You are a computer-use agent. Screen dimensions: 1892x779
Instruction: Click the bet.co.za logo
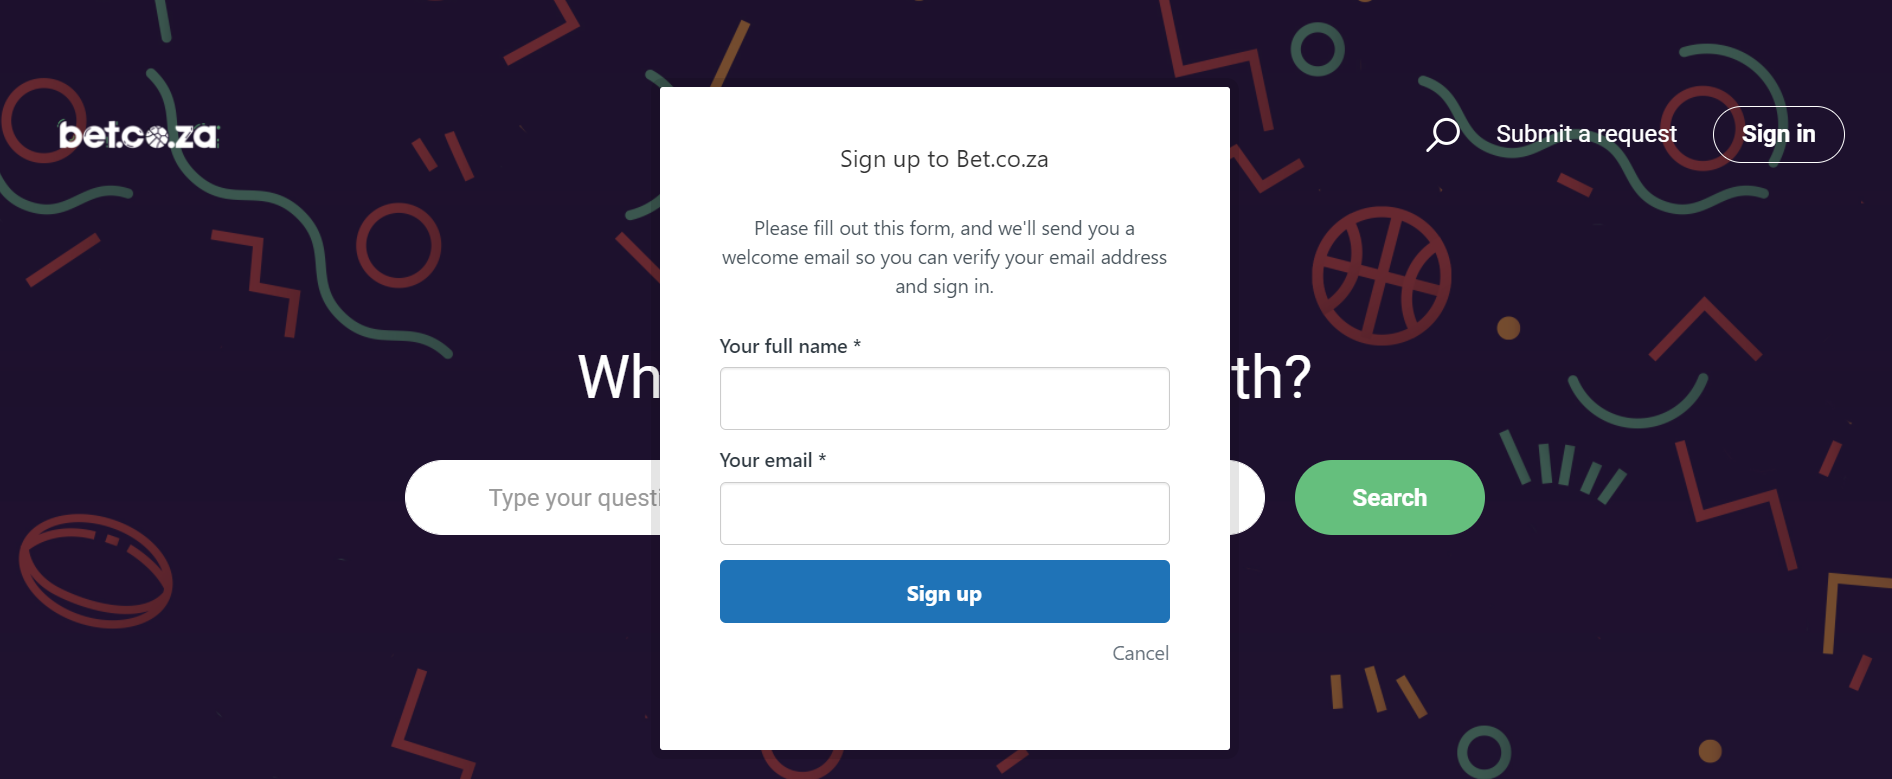coord(138,135)
